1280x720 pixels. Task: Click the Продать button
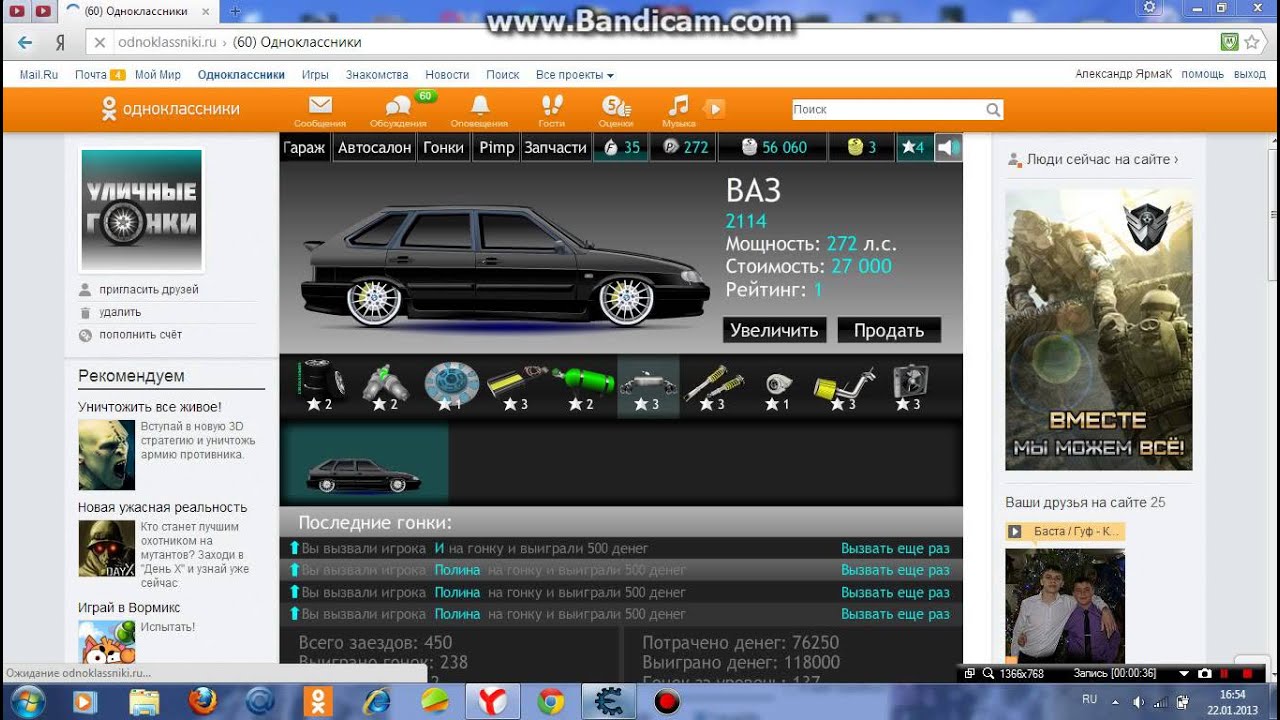coord(888,330)
